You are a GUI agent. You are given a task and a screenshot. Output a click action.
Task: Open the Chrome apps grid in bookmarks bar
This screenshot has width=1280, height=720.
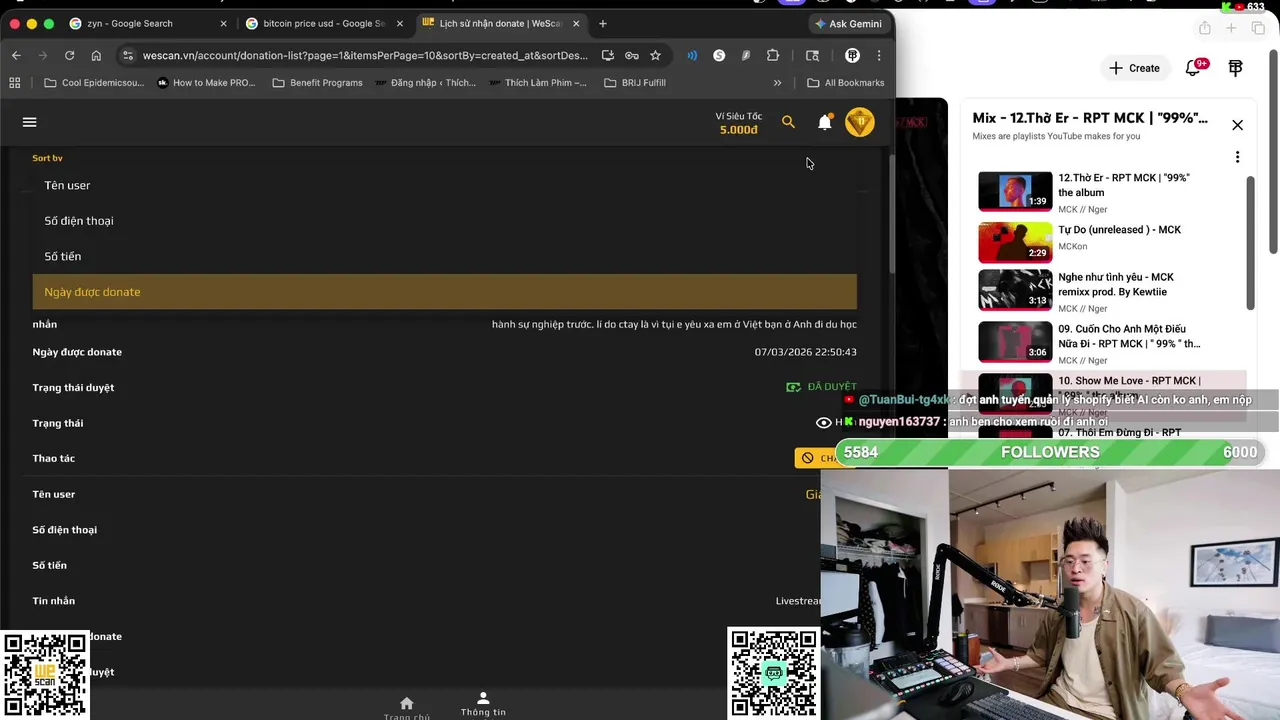(14, 83)
